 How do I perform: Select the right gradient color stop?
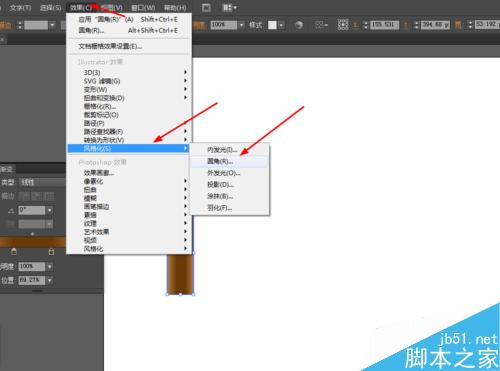pos(51,252)
